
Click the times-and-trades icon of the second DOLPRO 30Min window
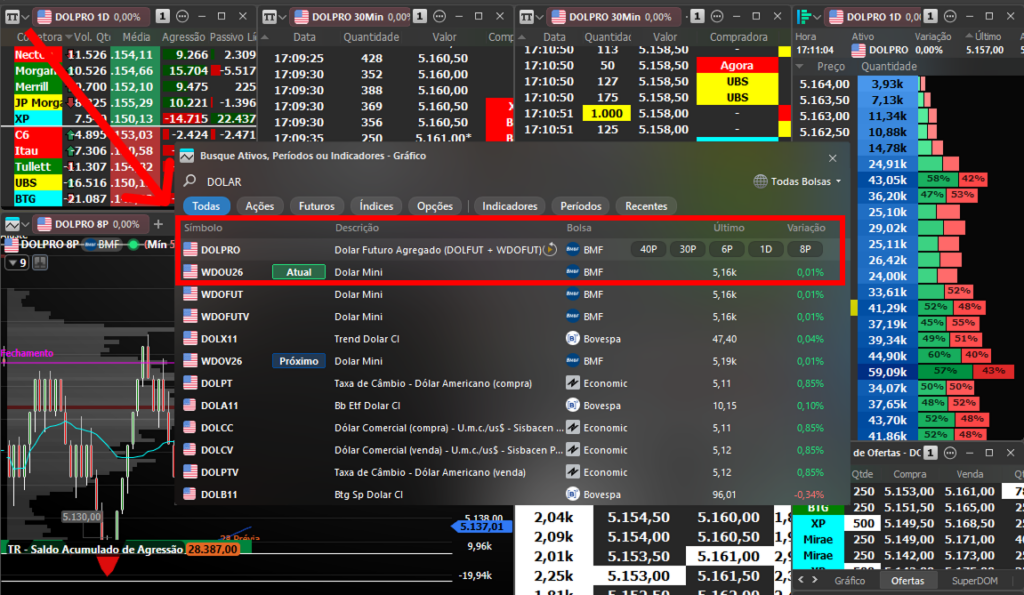[526, 16]
